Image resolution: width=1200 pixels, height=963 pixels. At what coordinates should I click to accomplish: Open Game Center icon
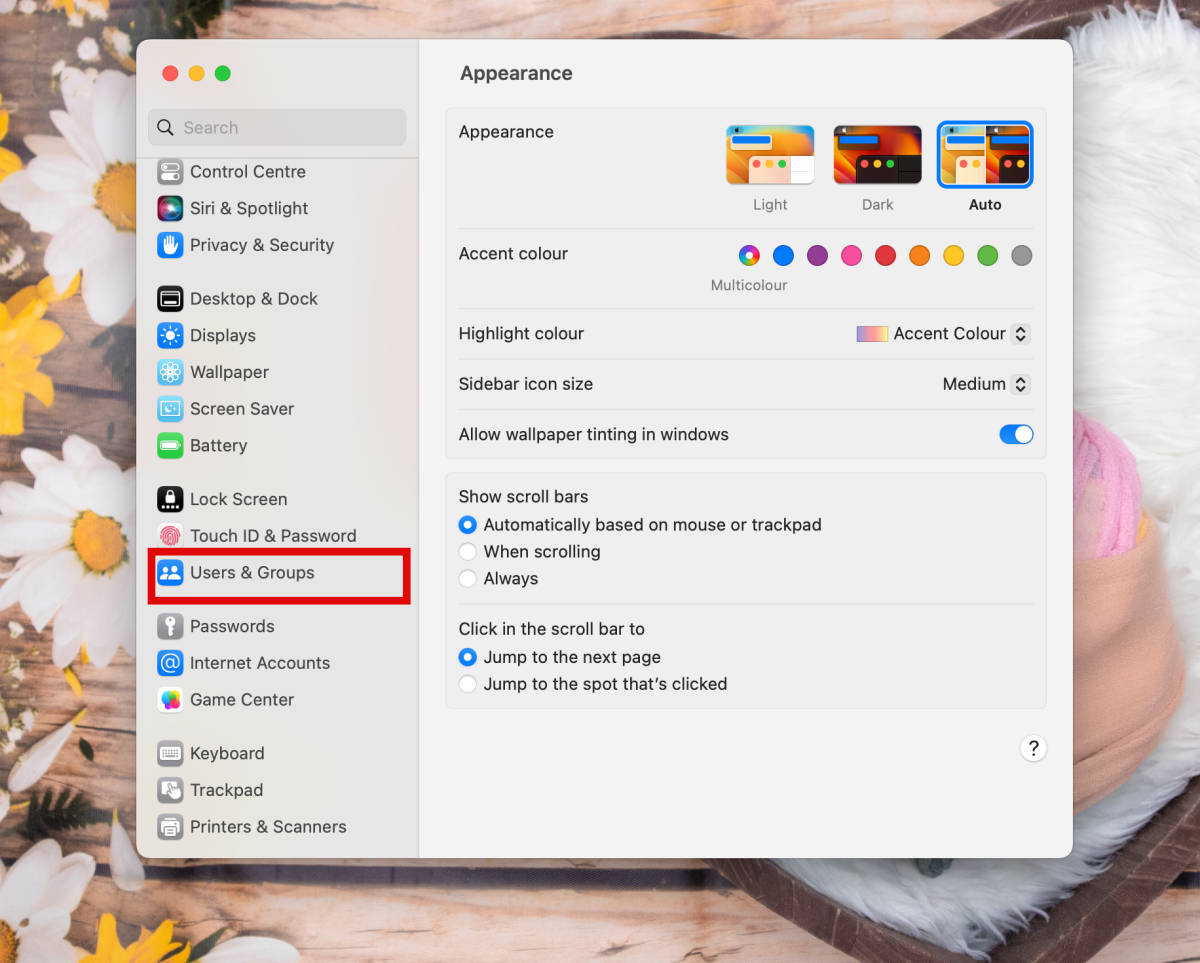[170, 700]
